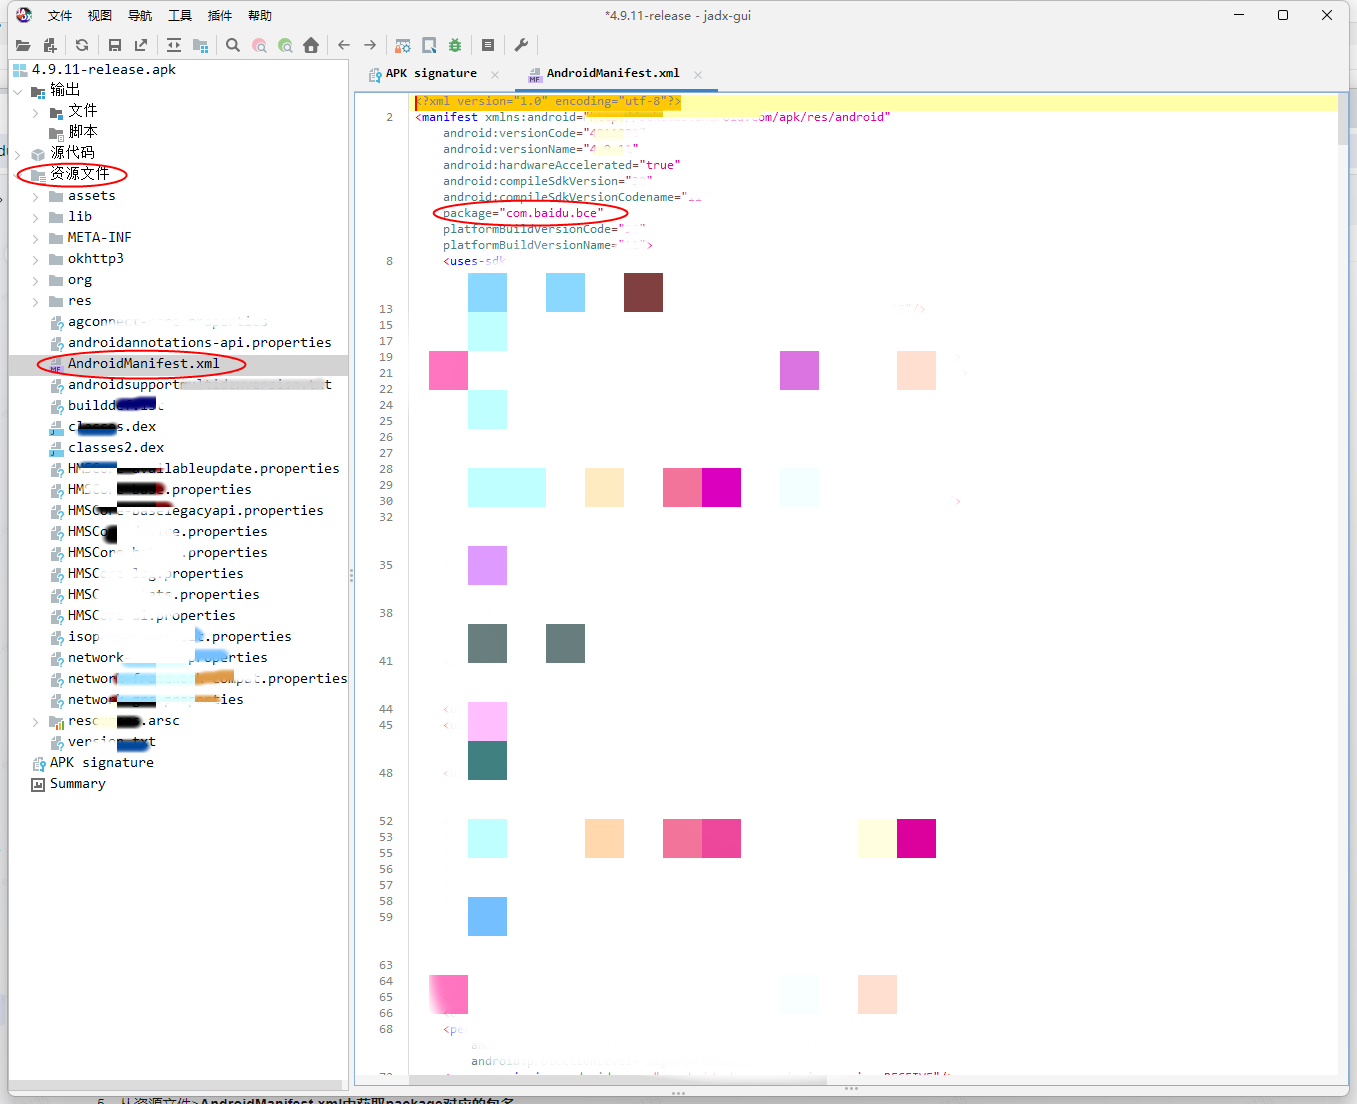Open Class search icon with red circle
Image resolution: width=1357 pixels, height=1104 pixels.
click(x=259, y=45)
